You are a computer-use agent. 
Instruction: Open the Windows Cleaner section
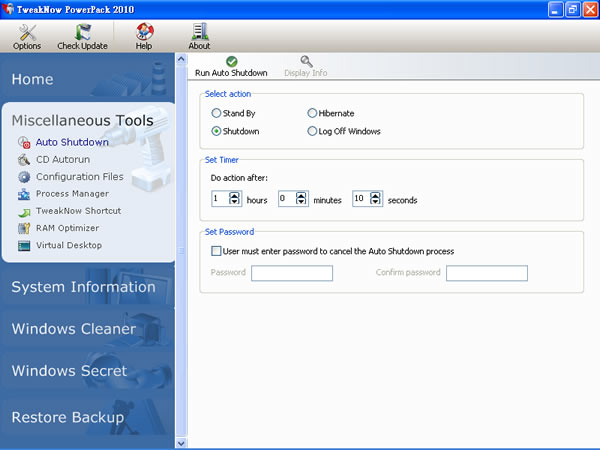coord(74,329)
